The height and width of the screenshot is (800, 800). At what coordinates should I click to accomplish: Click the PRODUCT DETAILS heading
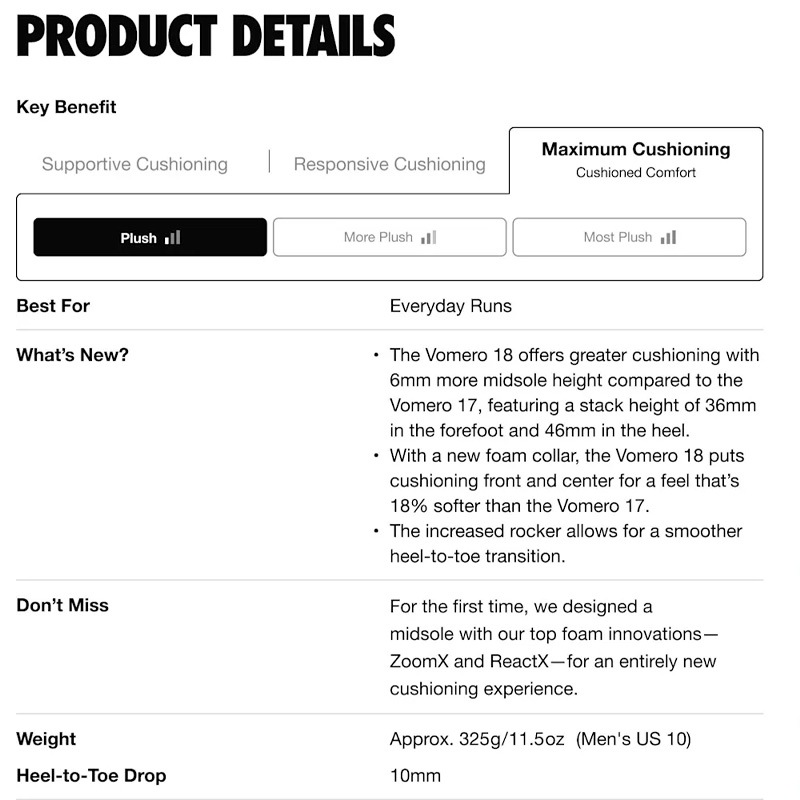click(206, 36)
